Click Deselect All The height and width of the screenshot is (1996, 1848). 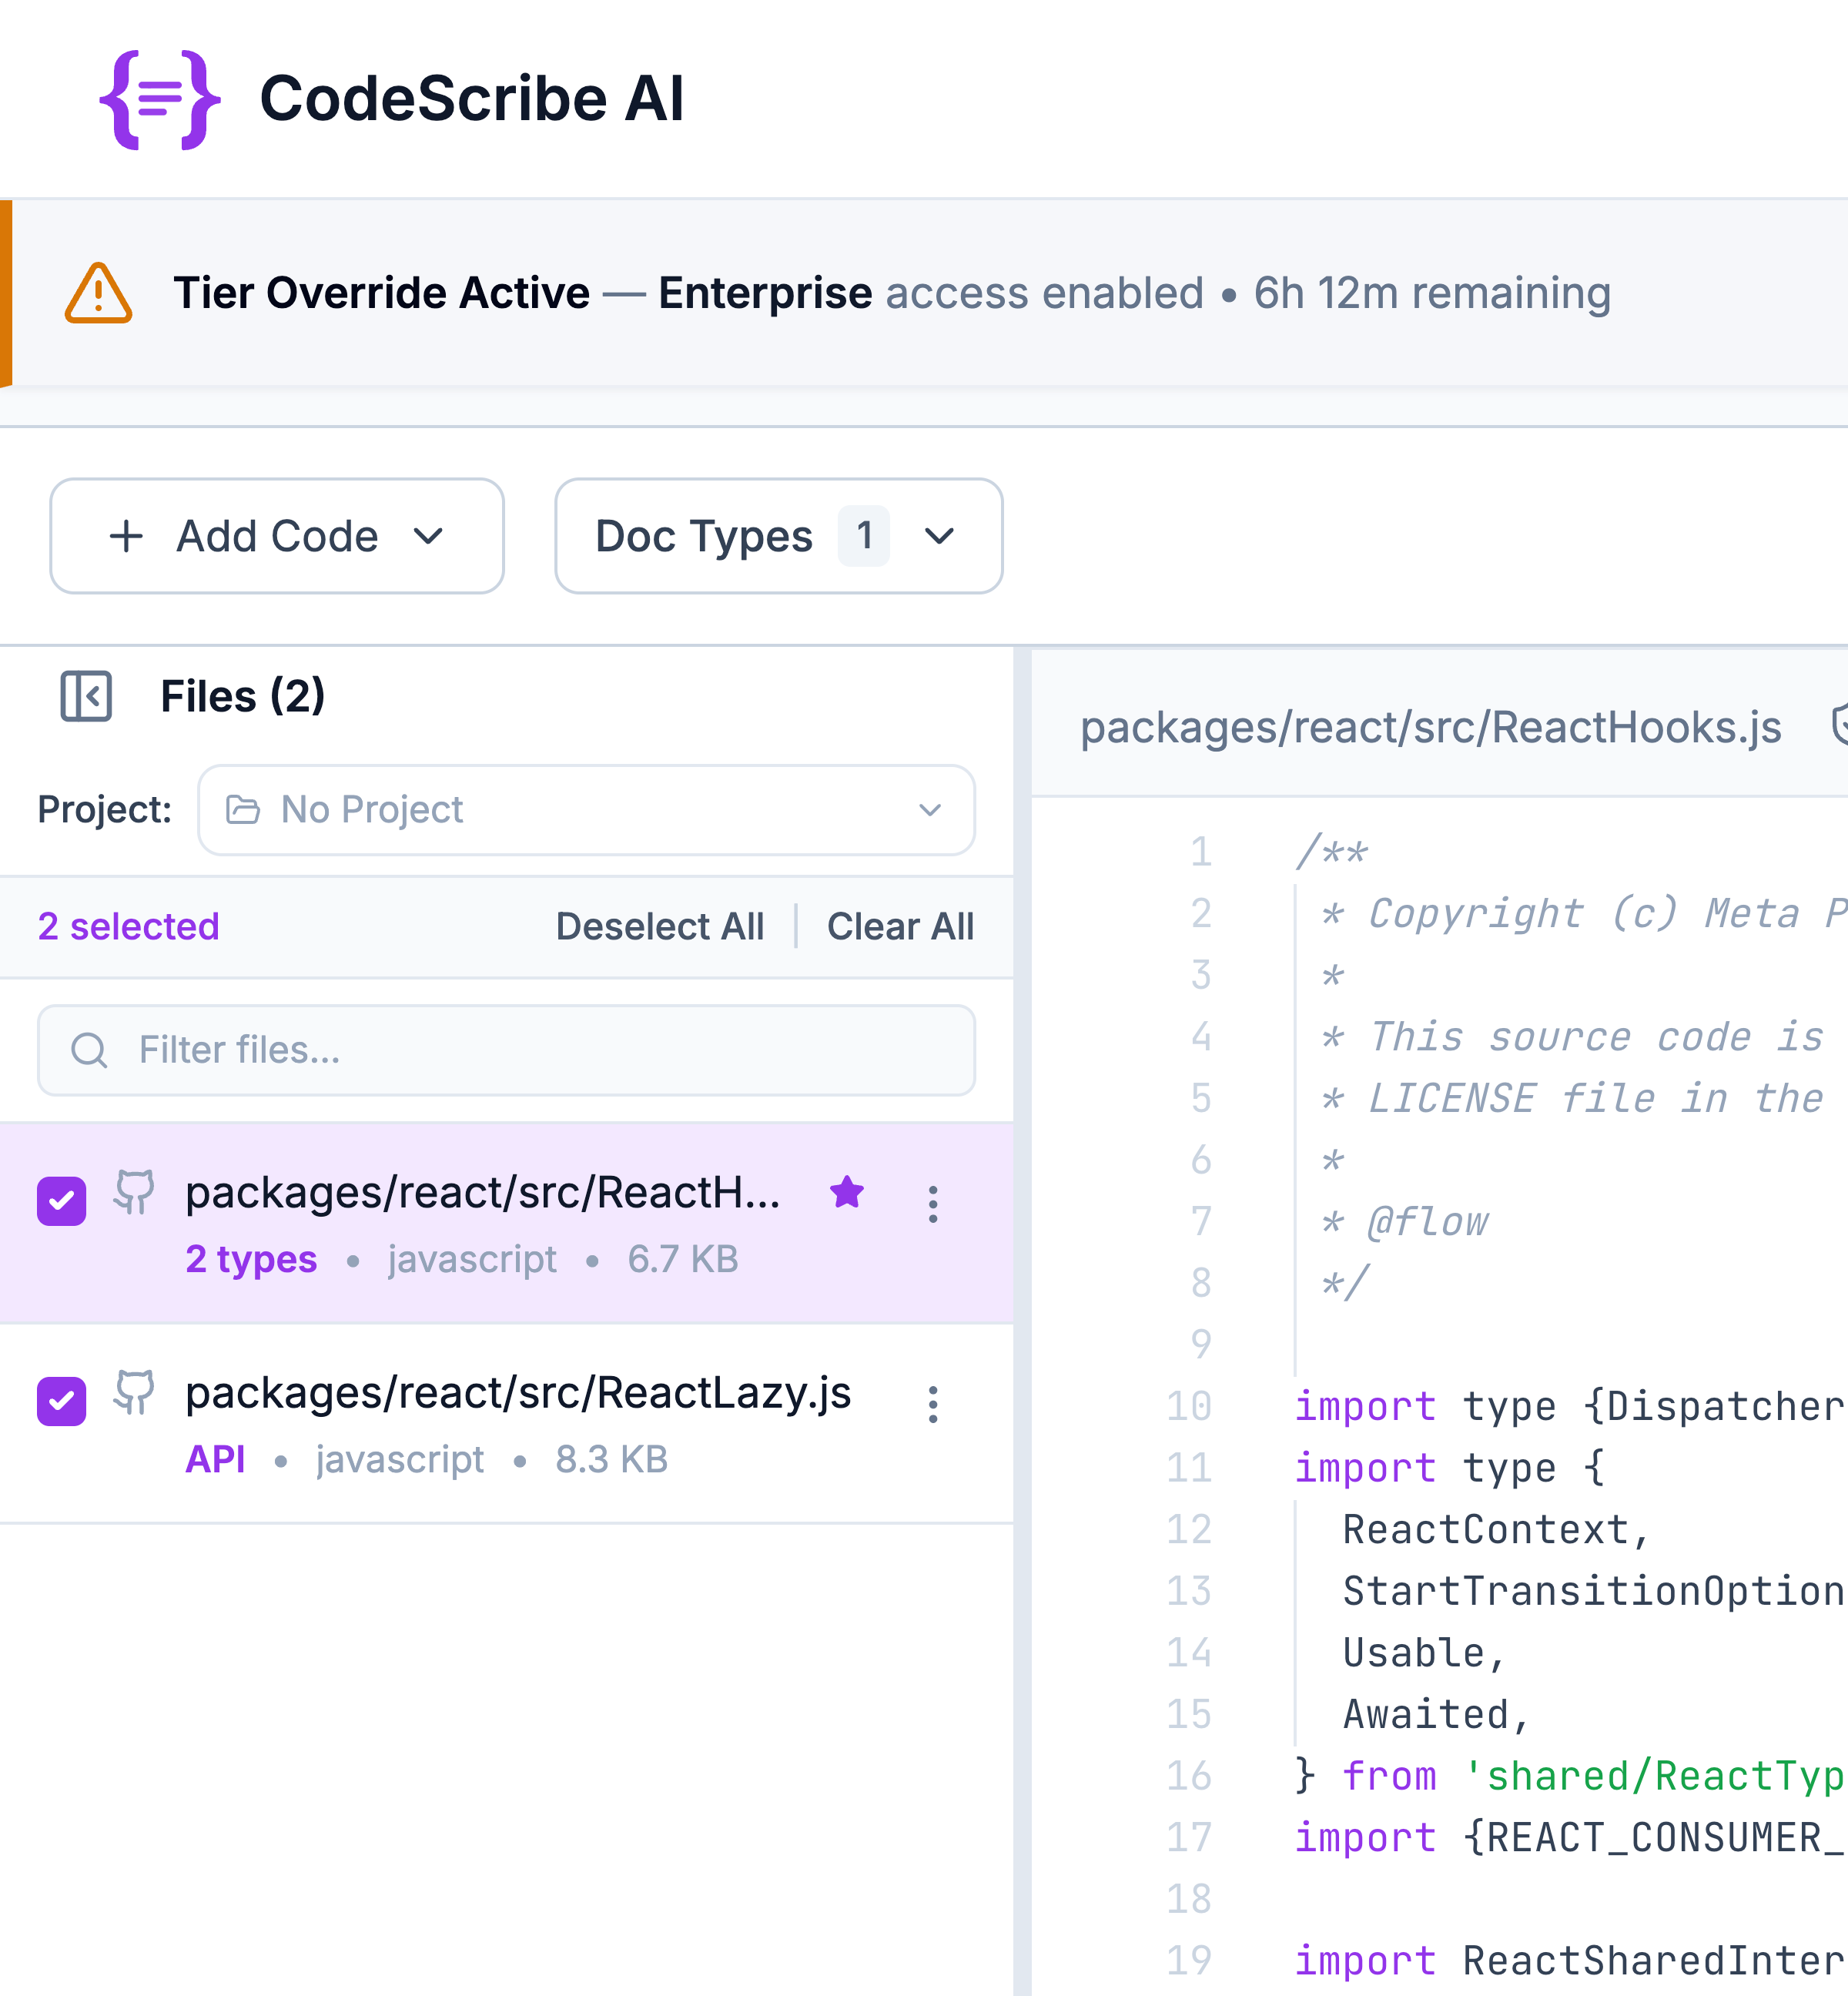pyautogui.click(x=659, y=926)
